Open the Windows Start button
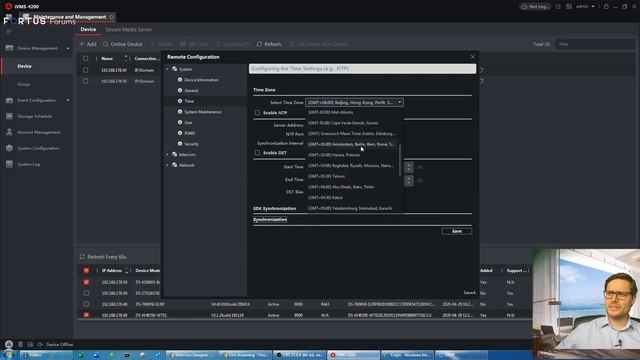The image size is (640, 360). (x=9, y=355)
